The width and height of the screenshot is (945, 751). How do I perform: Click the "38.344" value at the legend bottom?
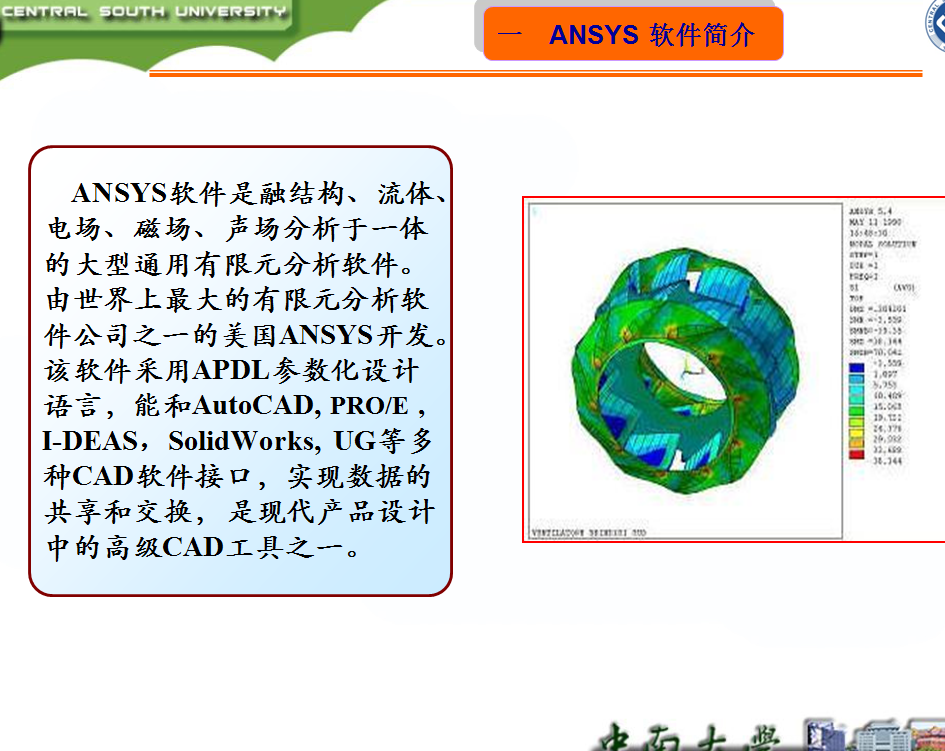[887, 461]
